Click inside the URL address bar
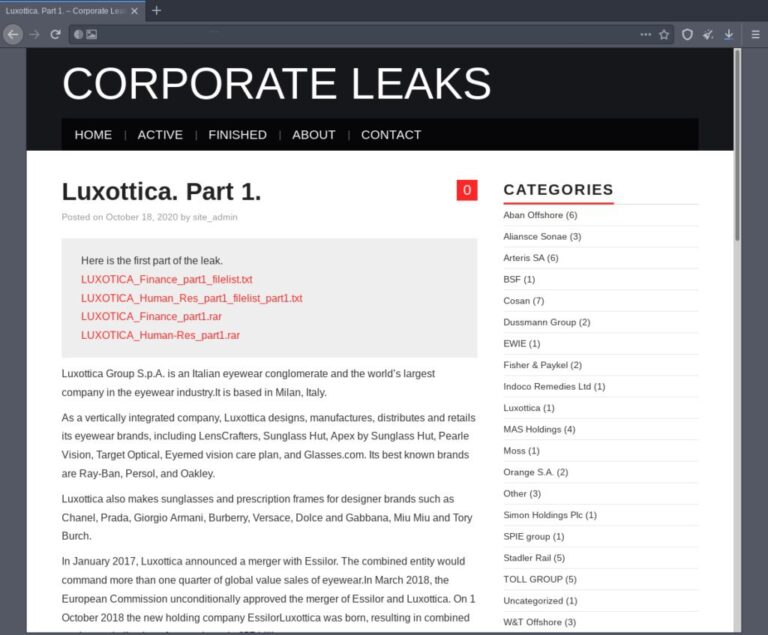The height and width of the screenshot is (635, 768). 362,34
